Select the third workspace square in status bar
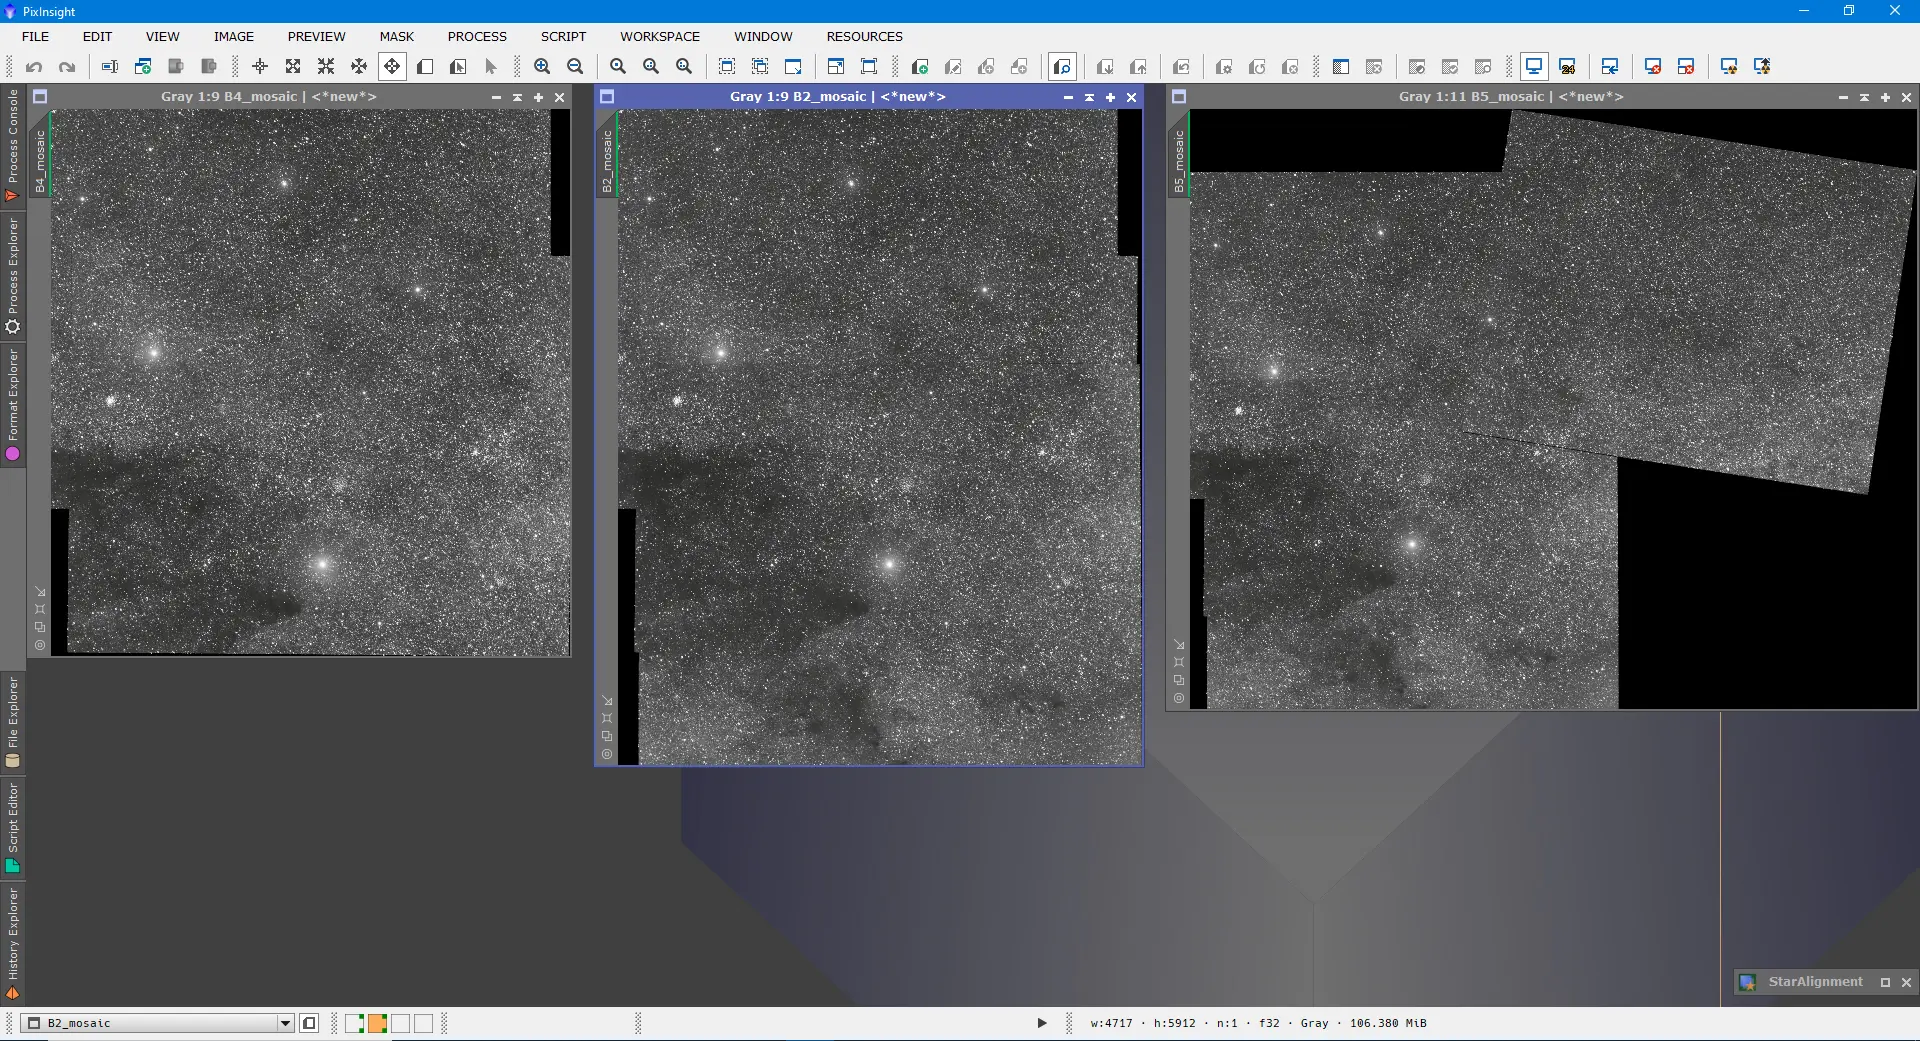The image size is (1920, 1041). [x=400, y=1023]
